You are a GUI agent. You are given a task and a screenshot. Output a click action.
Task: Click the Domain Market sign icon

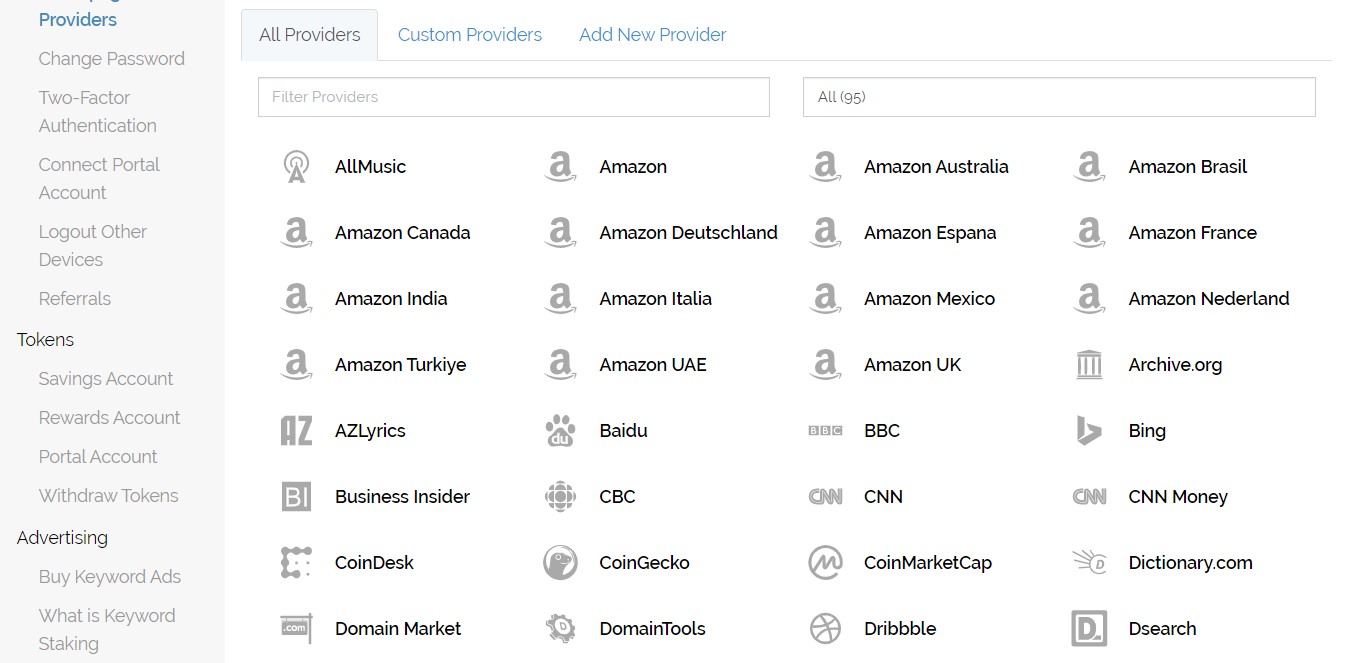pyautogui.click(x=296, y=628)
